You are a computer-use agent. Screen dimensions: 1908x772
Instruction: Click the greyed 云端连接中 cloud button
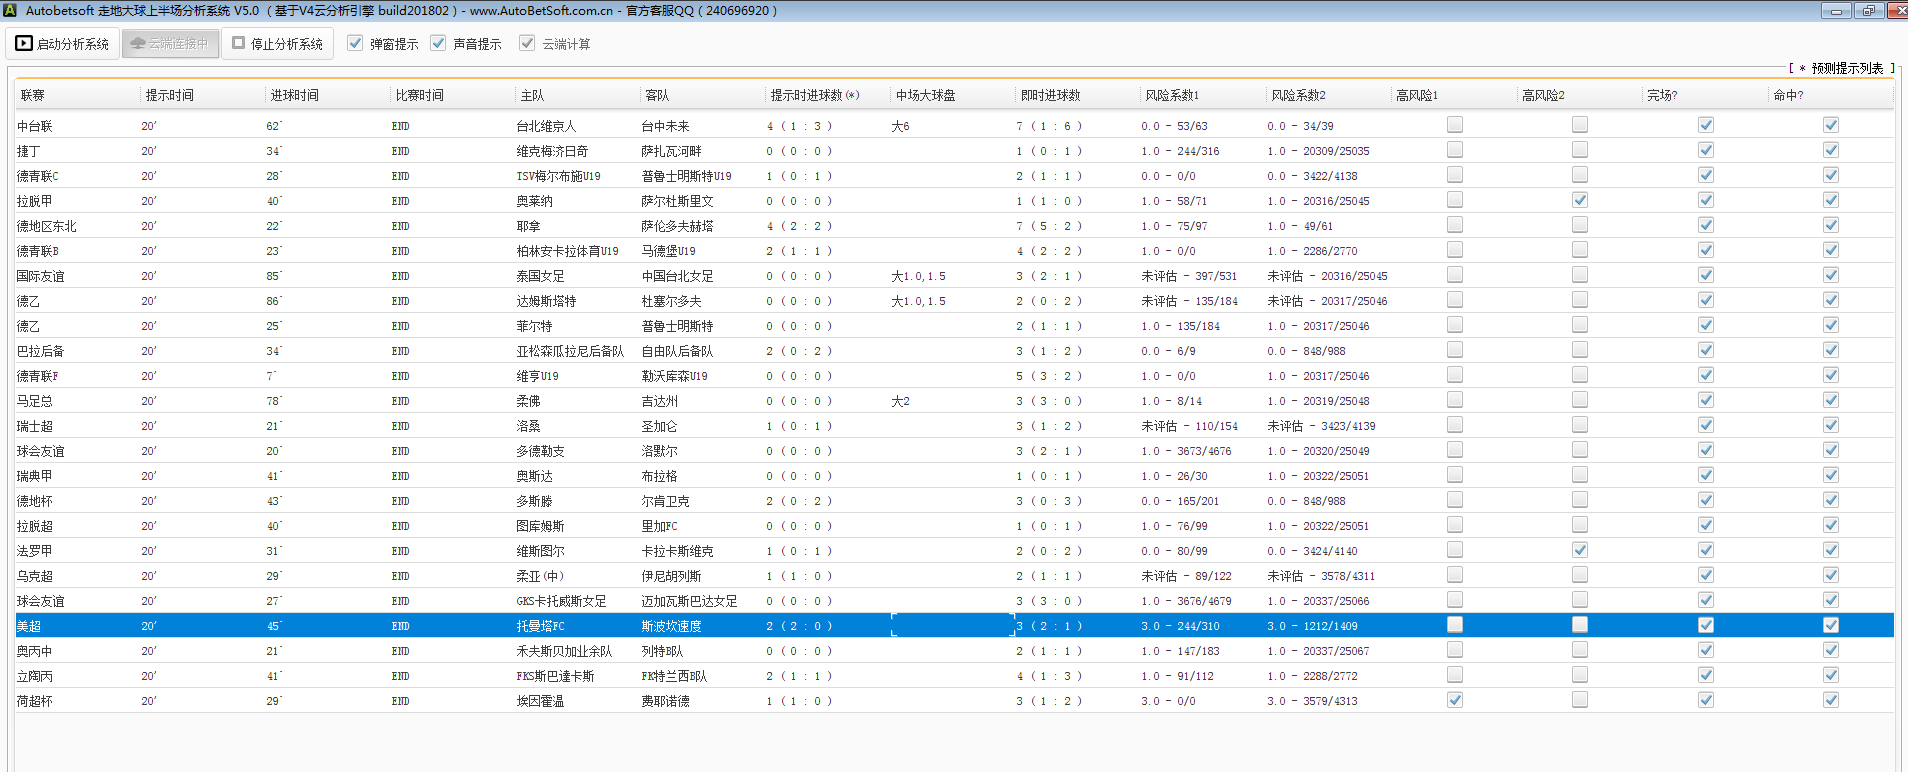tap(170, 44)
